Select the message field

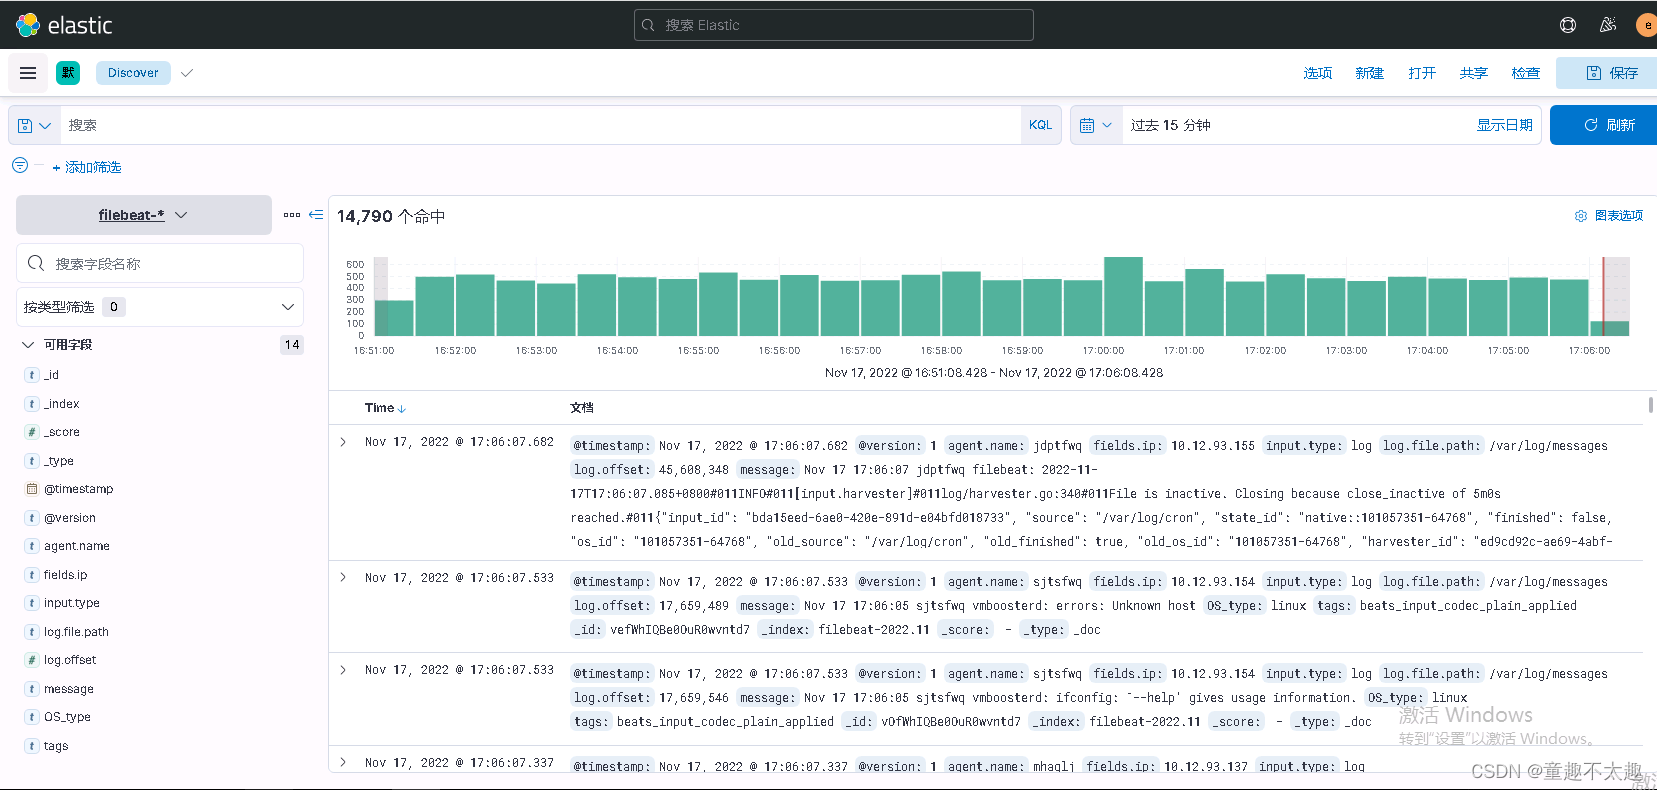[x=69, y=689]
